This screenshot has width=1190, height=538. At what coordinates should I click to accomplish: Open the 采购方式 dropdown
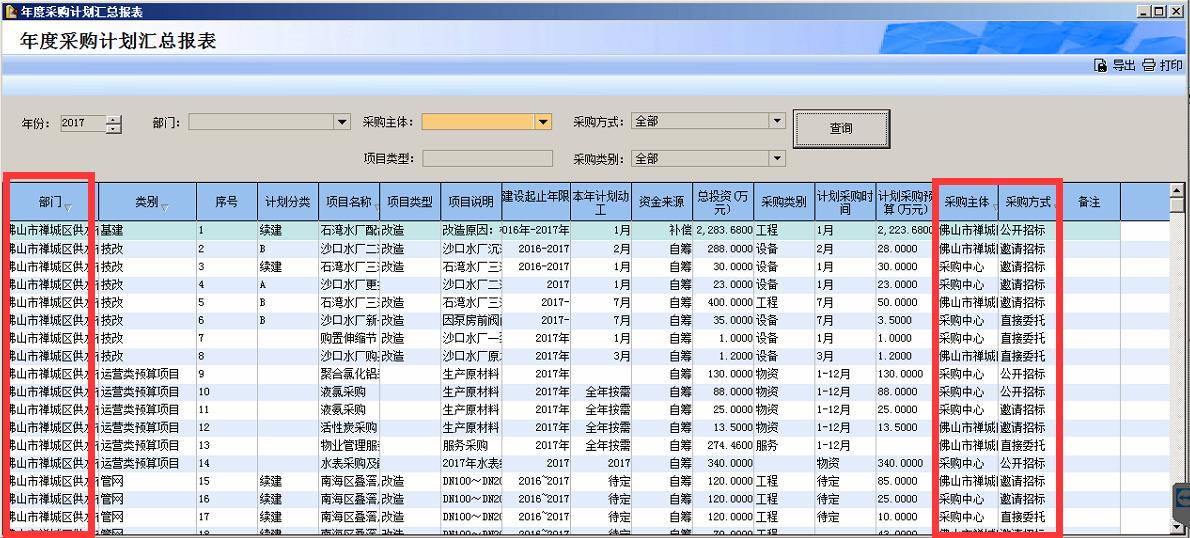[x=776, y=121]
